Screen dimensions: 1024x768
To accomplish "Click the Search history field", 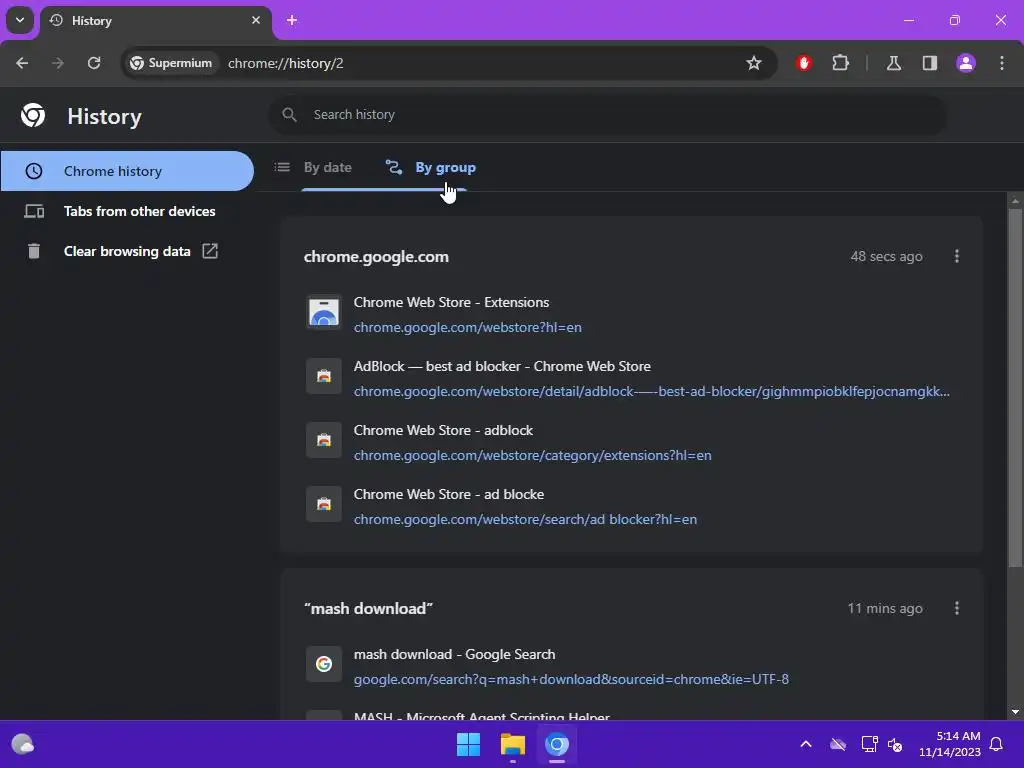I will point(607,114).
